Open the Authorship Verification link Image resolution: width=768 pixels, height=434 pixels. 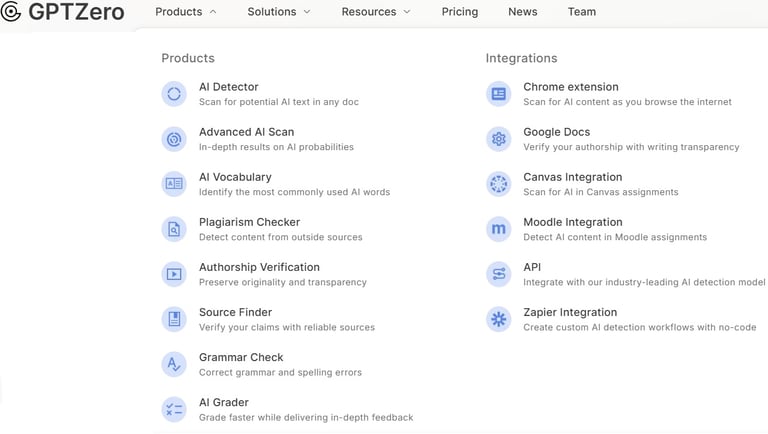(x=259, y=267)
